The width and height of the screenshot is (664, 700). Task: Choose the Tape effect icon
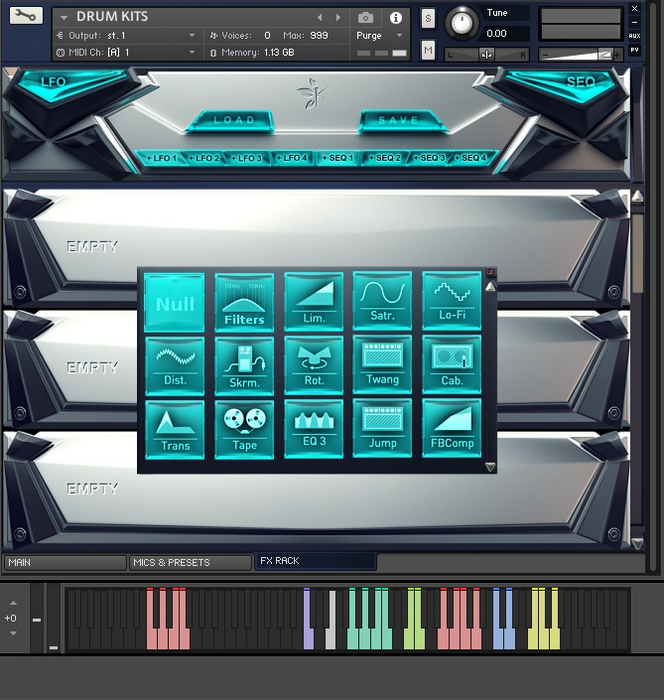pos(244,429)
